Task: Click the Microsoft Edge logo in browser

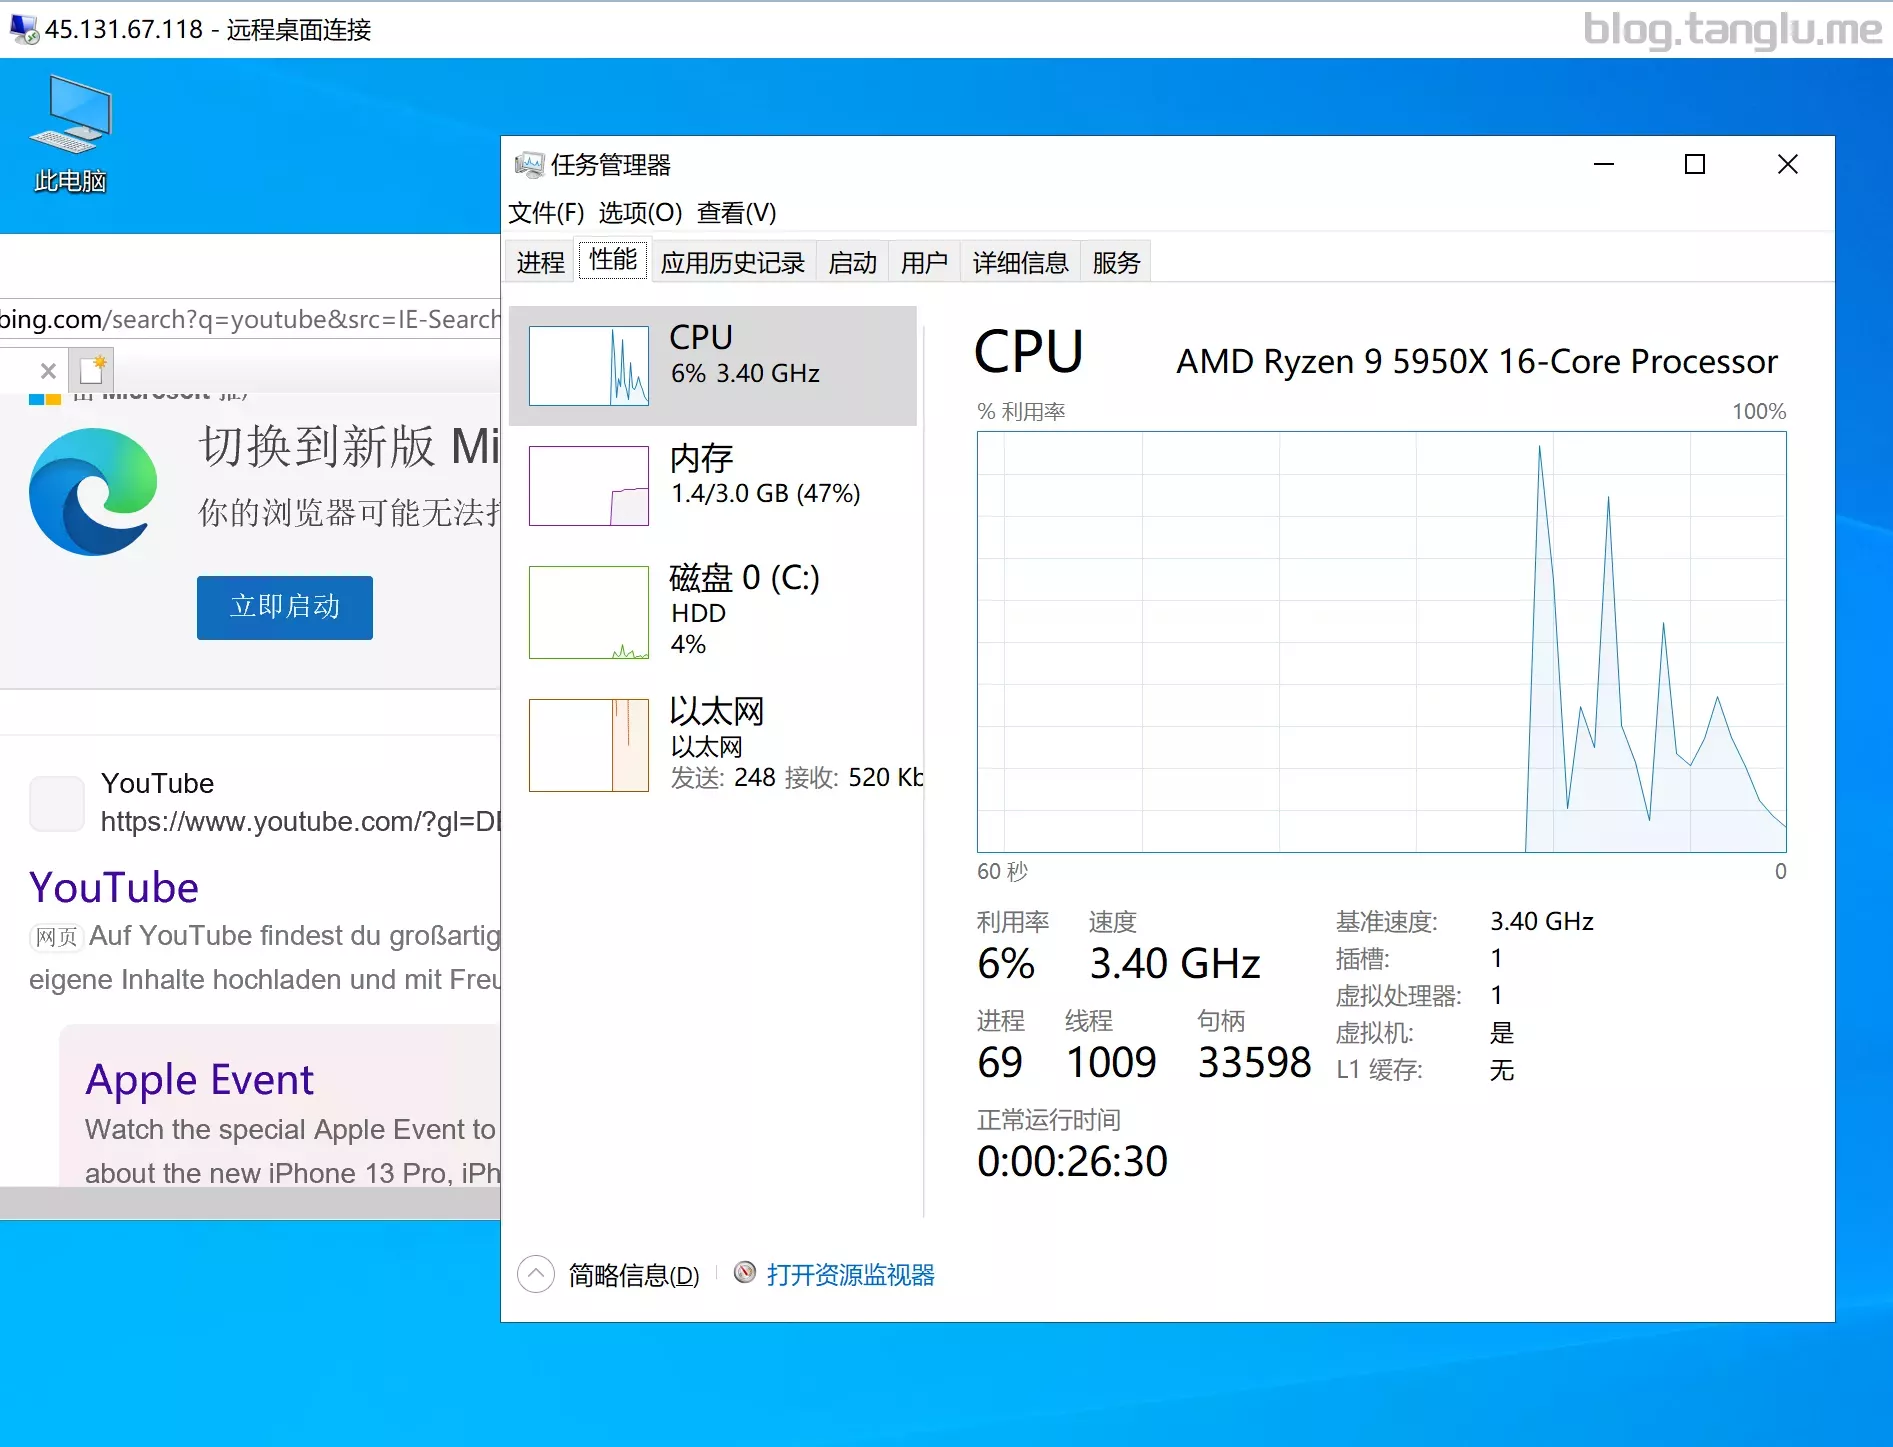Action: [x=93, y=491]
